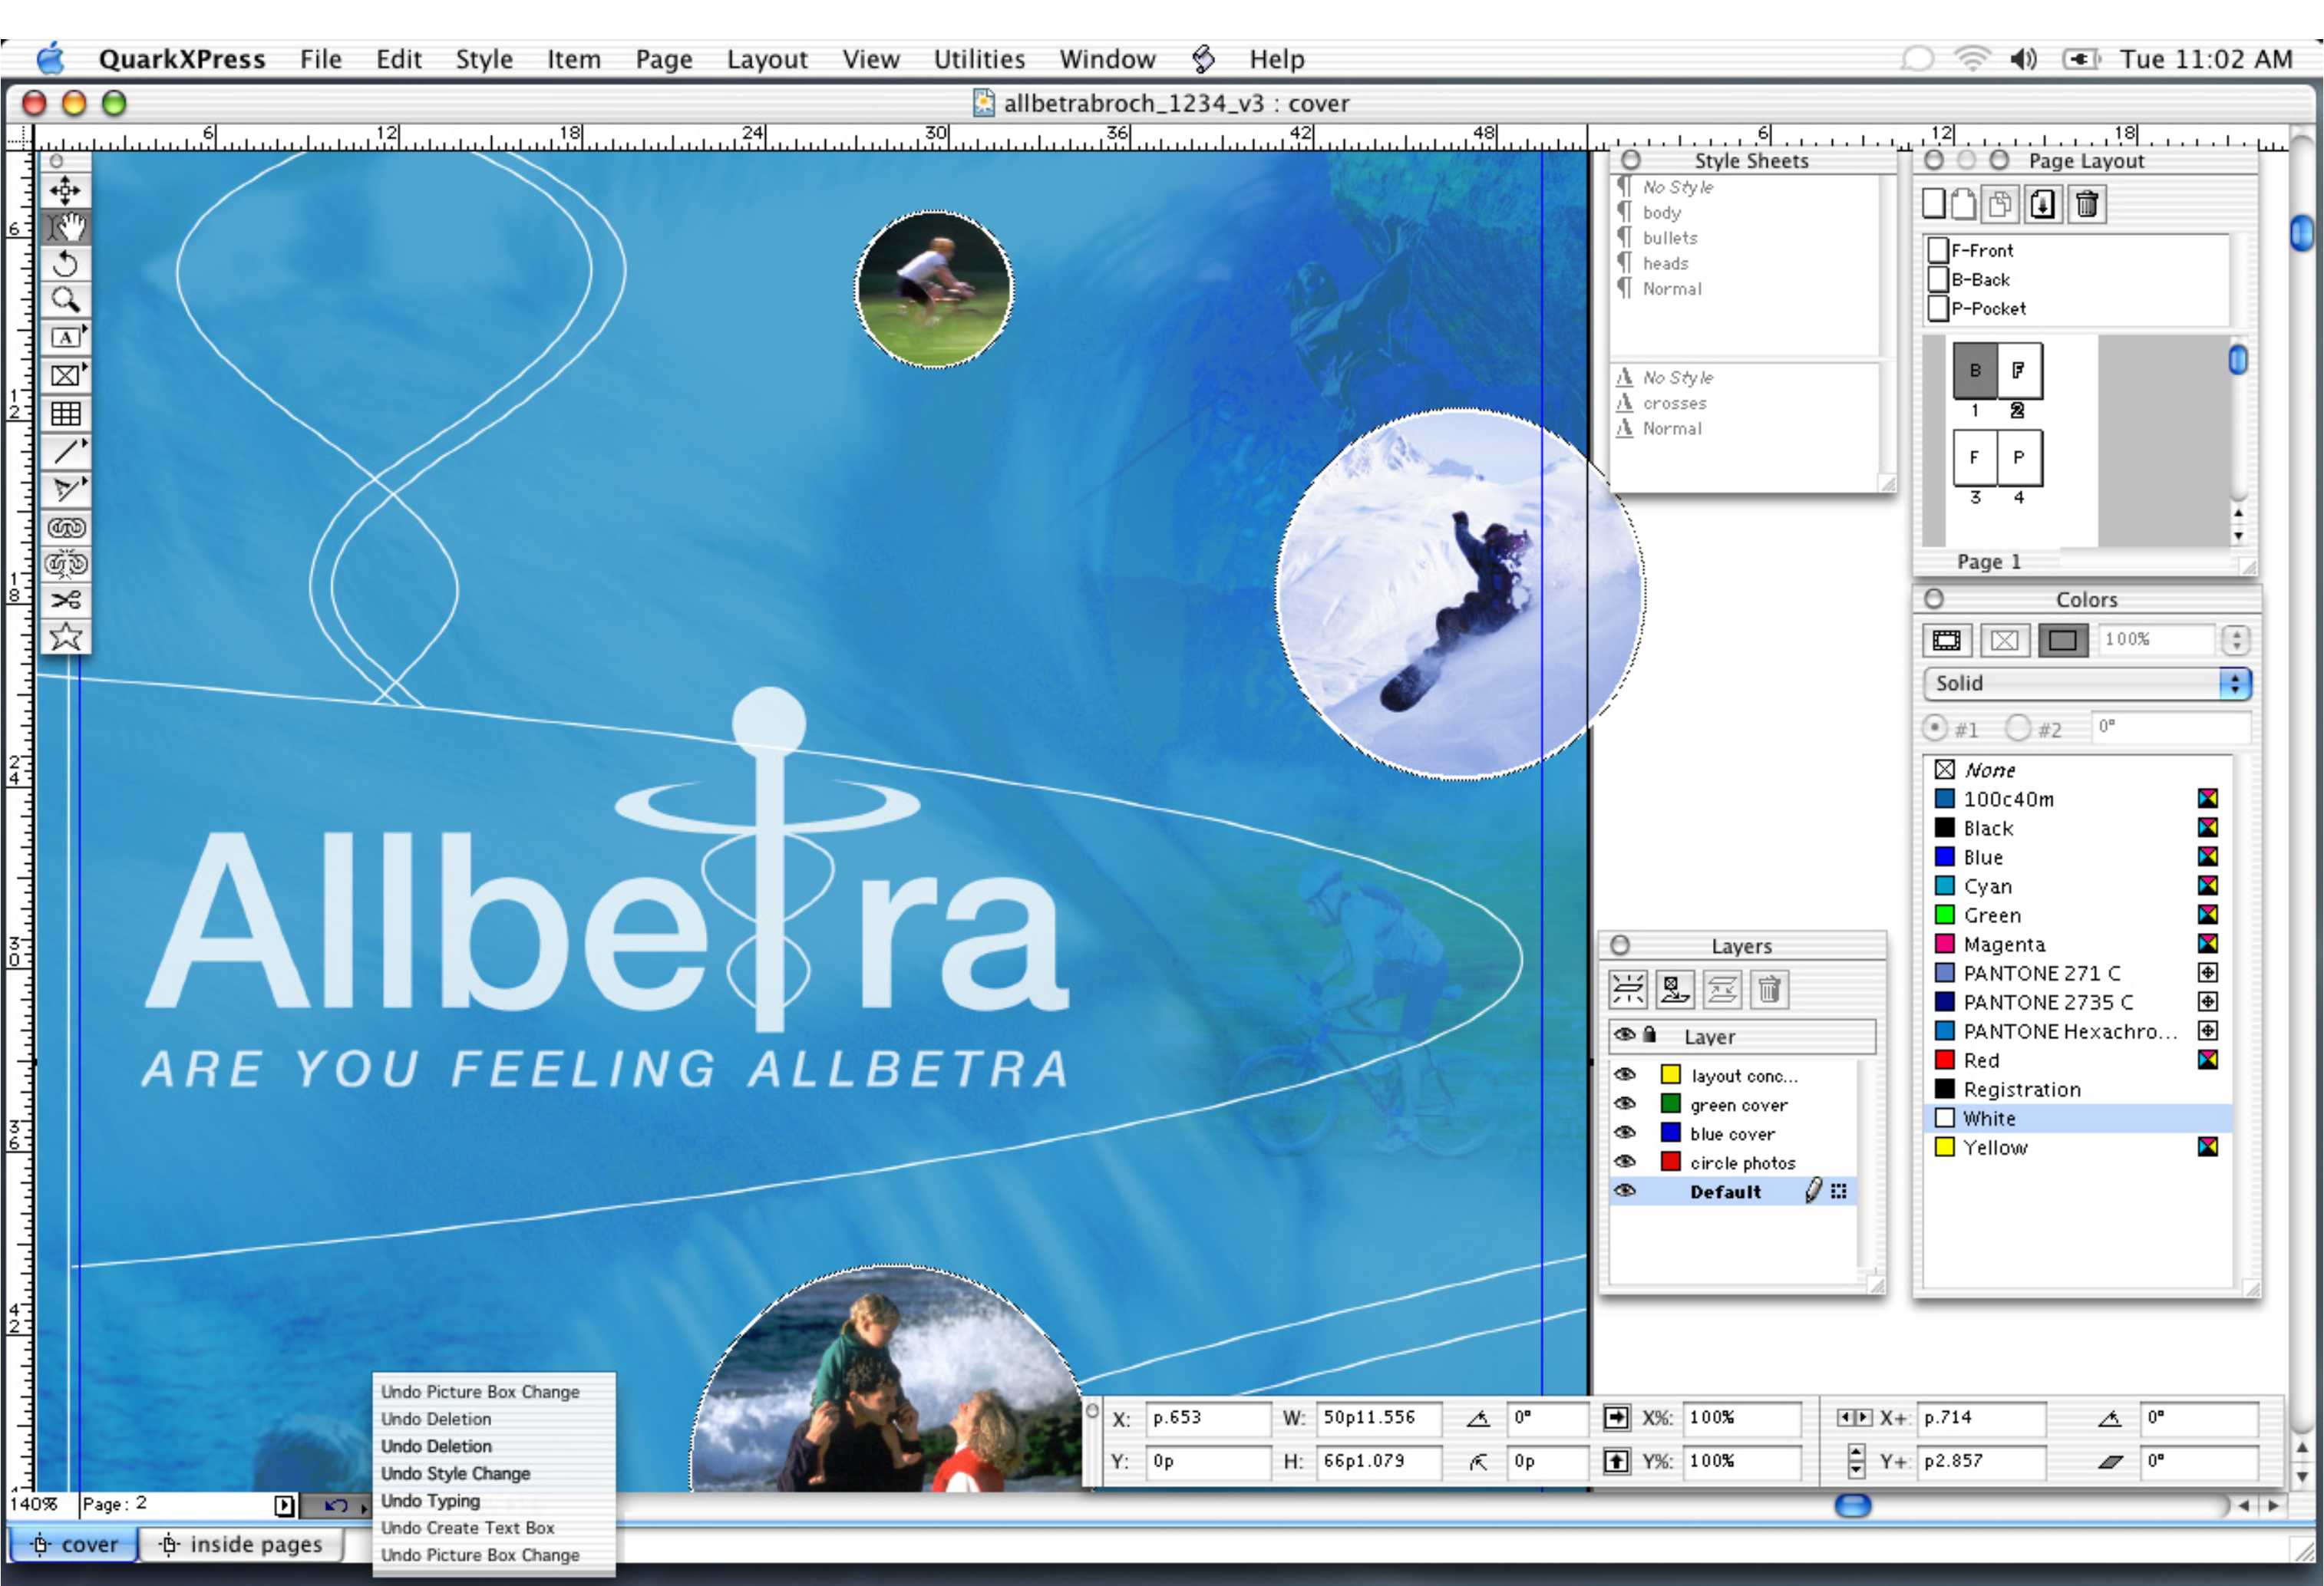Select the Rotation tool

click(x=66, y=264)
